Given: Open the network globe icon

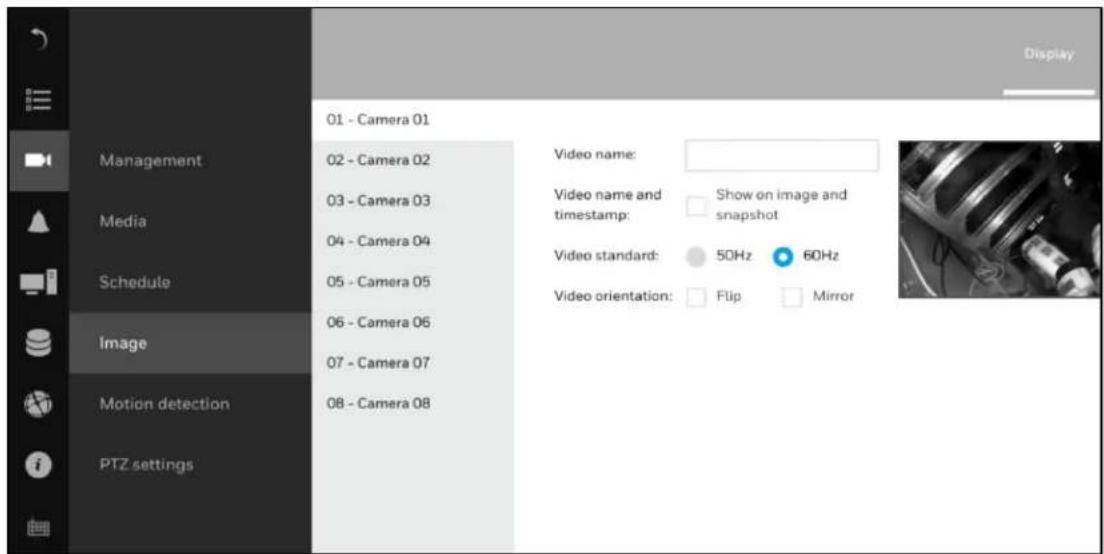Looking at the screenshot, I should point(39,404).
